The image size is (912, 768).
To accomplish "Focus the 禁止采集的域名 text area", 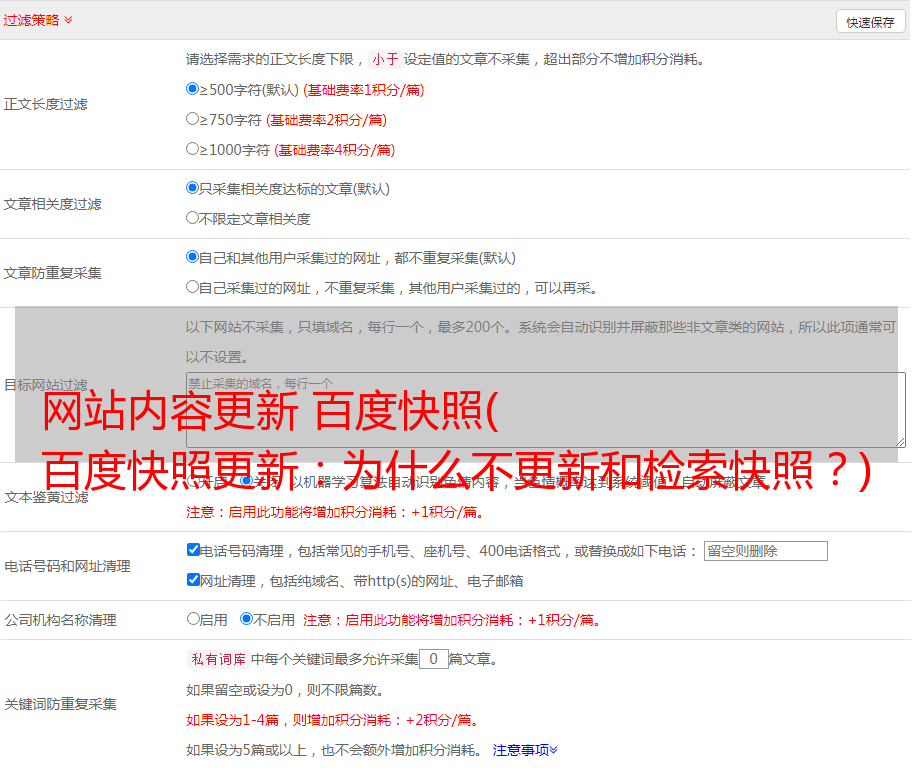I will pos(545,410).
